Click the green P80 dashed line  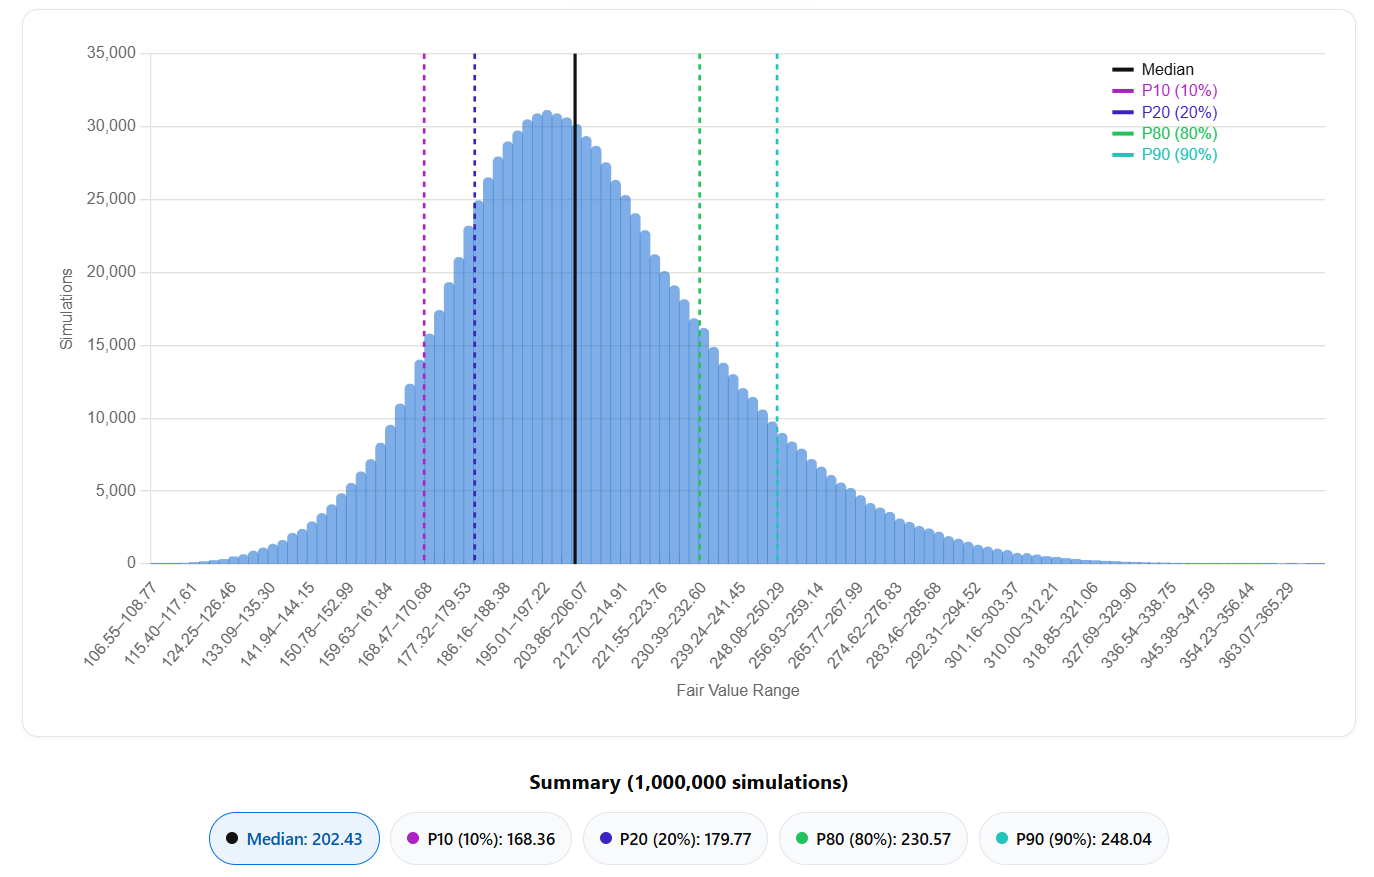pyautogui.click(x=700, y=308)
